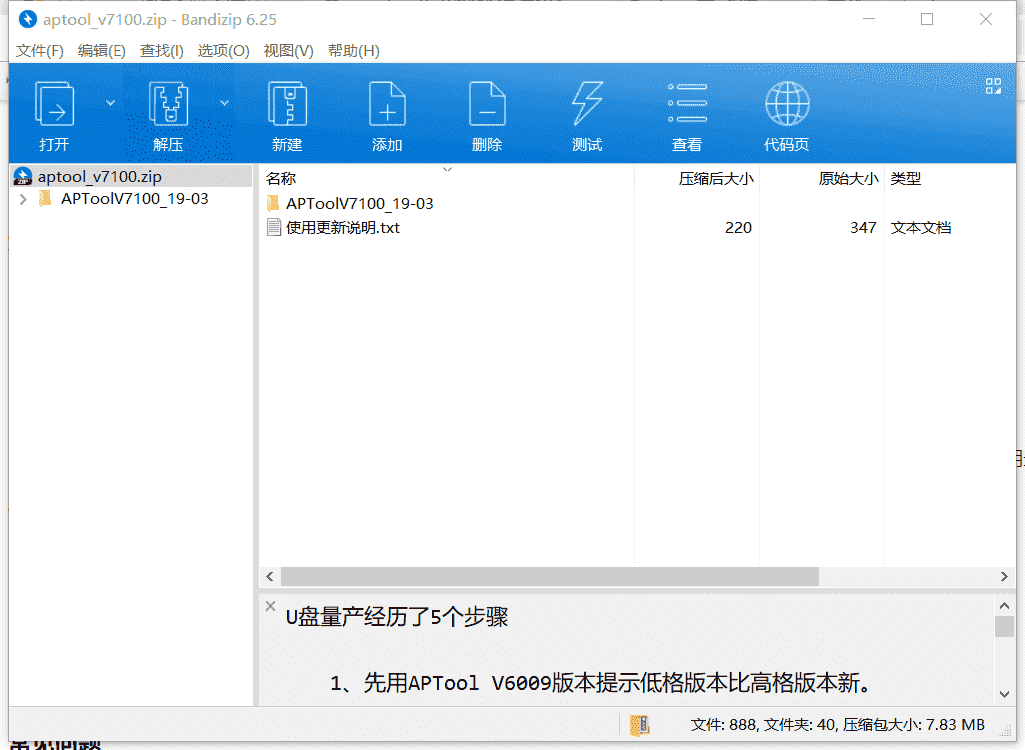Image resolution: width=1025 pixels, height=750 pixels.
Task: Open the 查找(I) menu
Action: [x=161, y=50]
